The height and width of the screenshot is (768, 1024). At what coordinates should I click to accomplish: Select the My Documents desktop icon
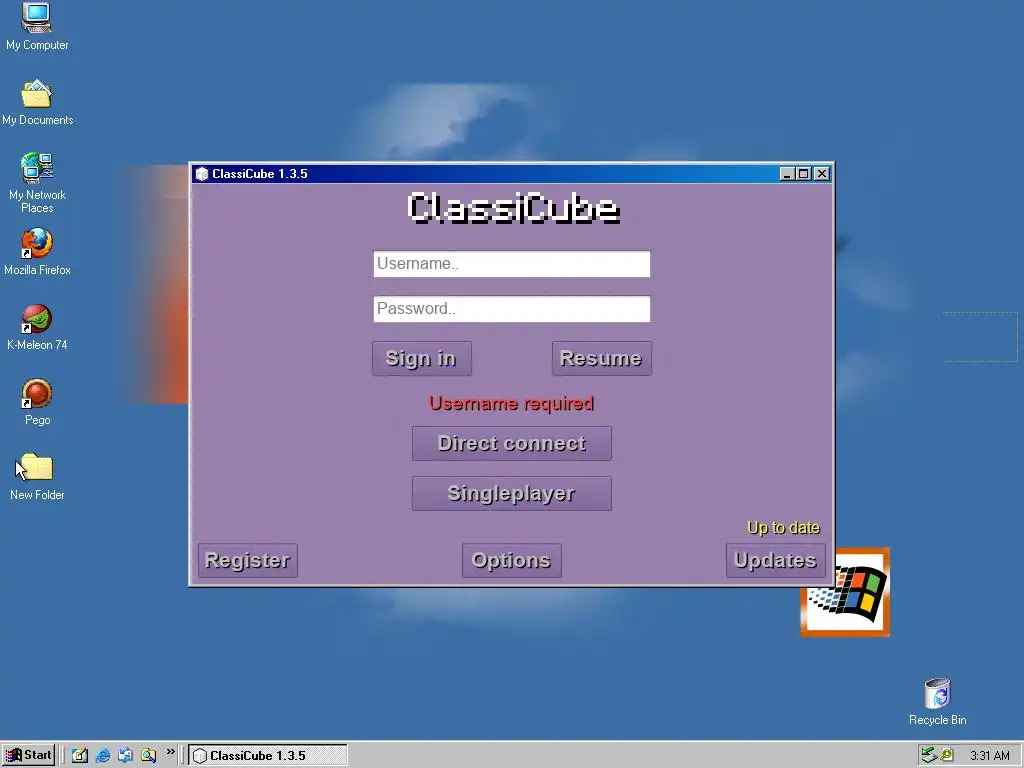tap(37, 102)
